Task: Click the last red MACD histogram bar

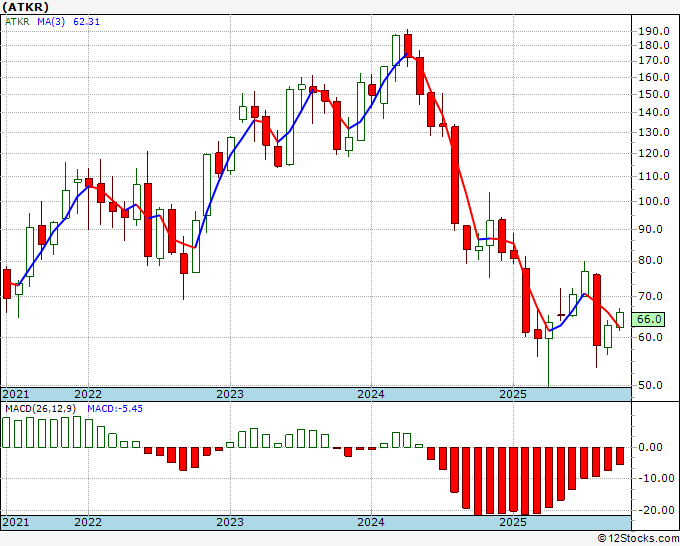Action: point(620,456)
